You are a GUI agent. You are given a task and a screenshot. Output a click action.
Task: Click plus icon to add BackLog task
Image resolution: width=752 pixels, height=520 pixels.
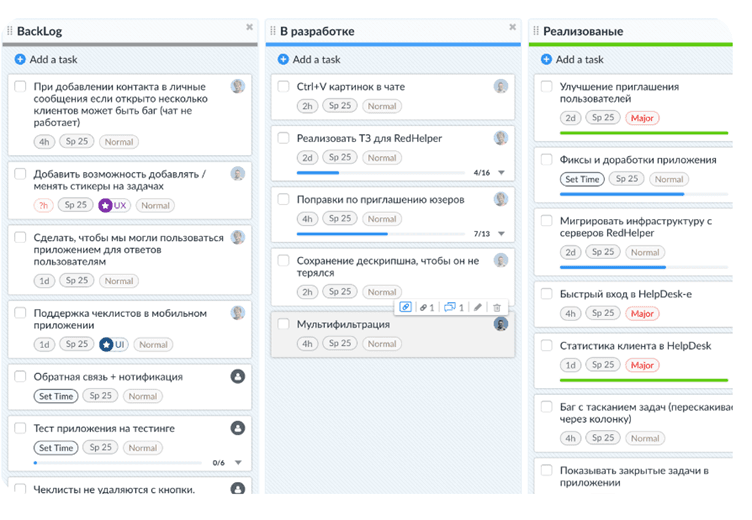(x=20, y=60)
